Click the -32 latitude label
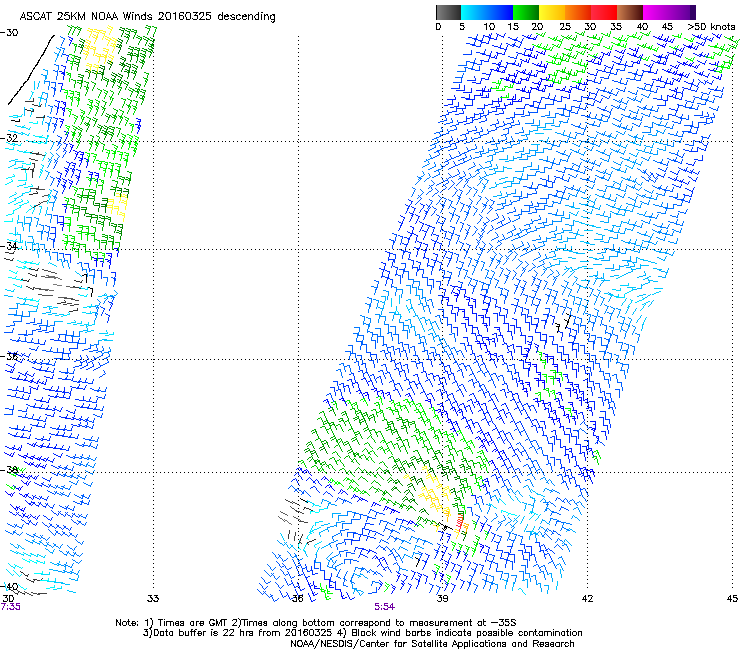Viewport: 740px width, 650px height. pos(9,138)
